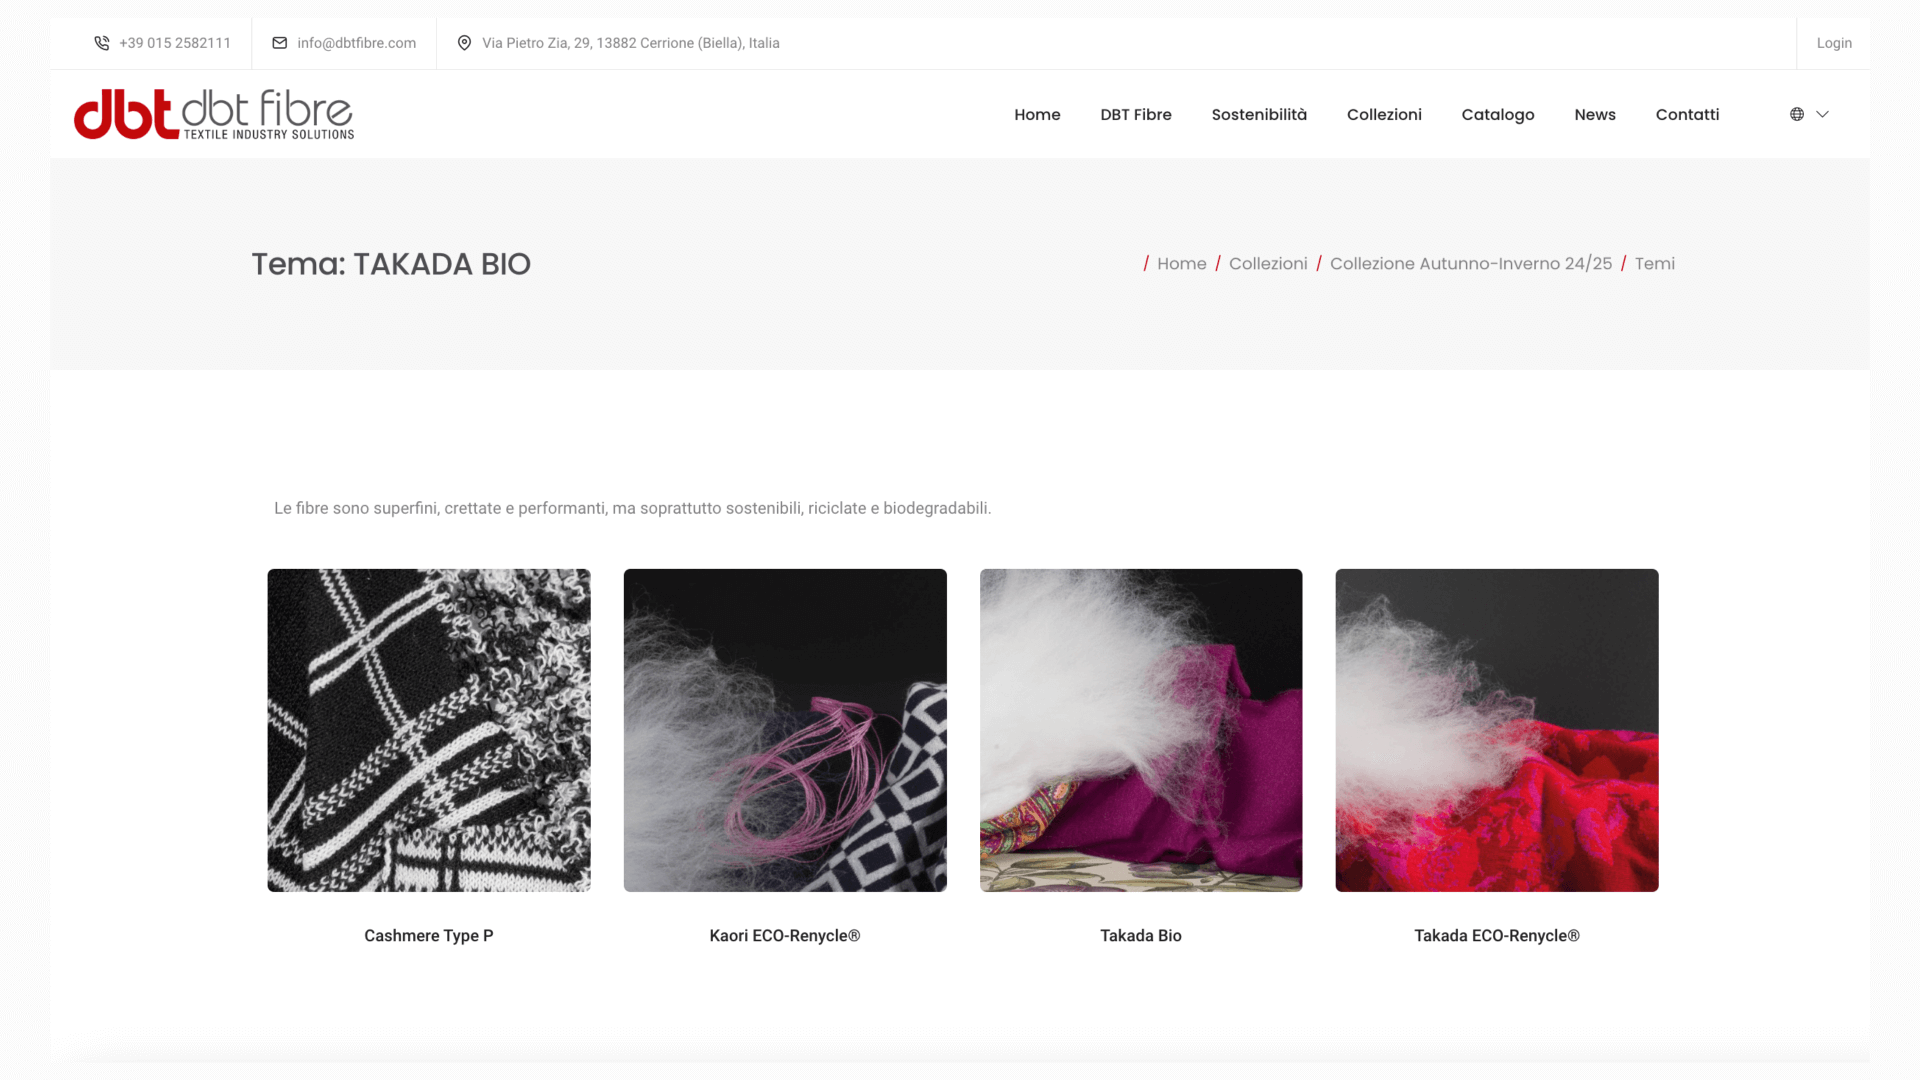This screenshot has width=1920, height=1080.
Task: Click the phone icon in top bar
Action: [x=102, y=43]
